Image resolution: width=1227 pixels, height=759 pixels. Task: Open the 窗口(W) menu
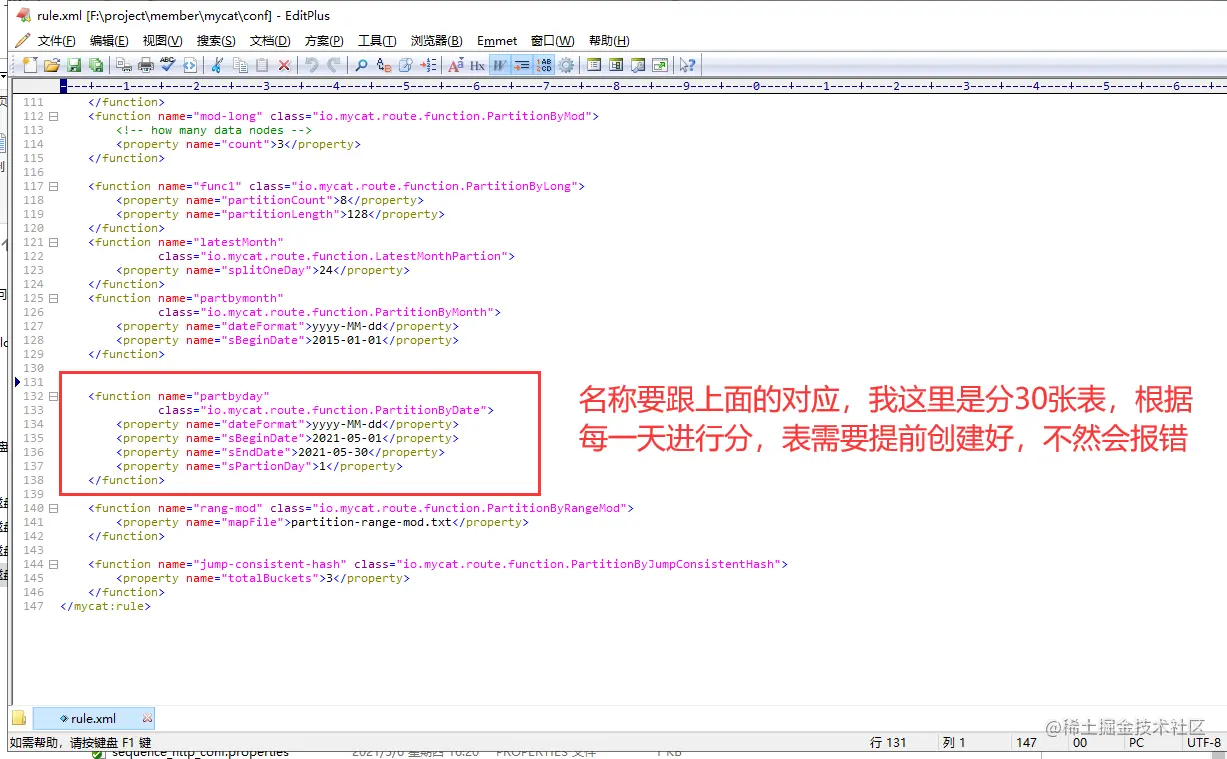pos(553,41)
